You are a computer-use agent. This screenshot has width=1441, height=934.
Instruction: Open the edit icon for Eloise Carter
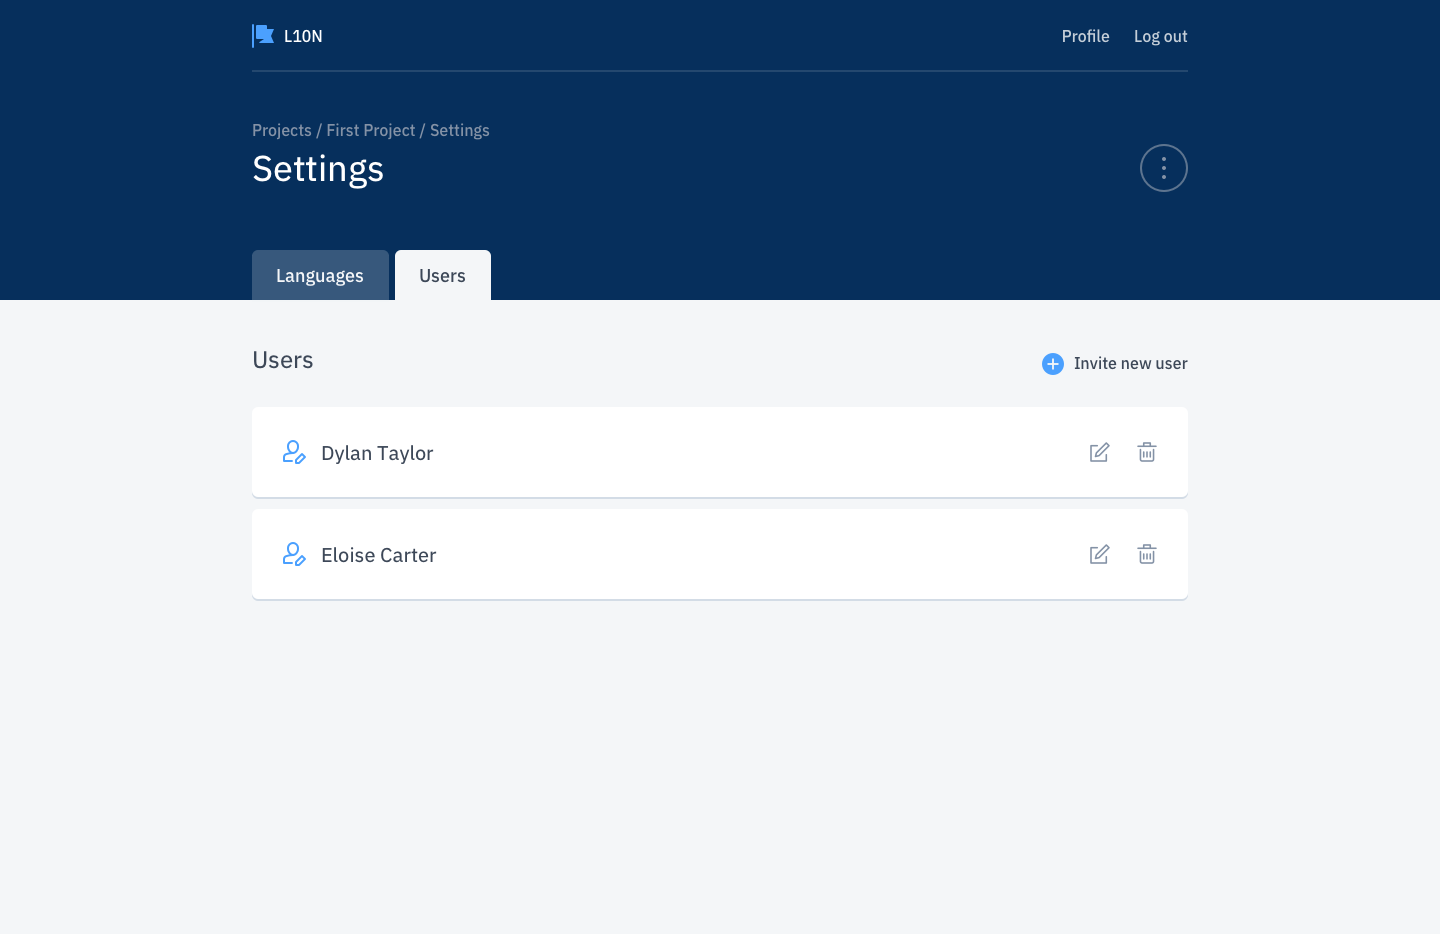1099,554
